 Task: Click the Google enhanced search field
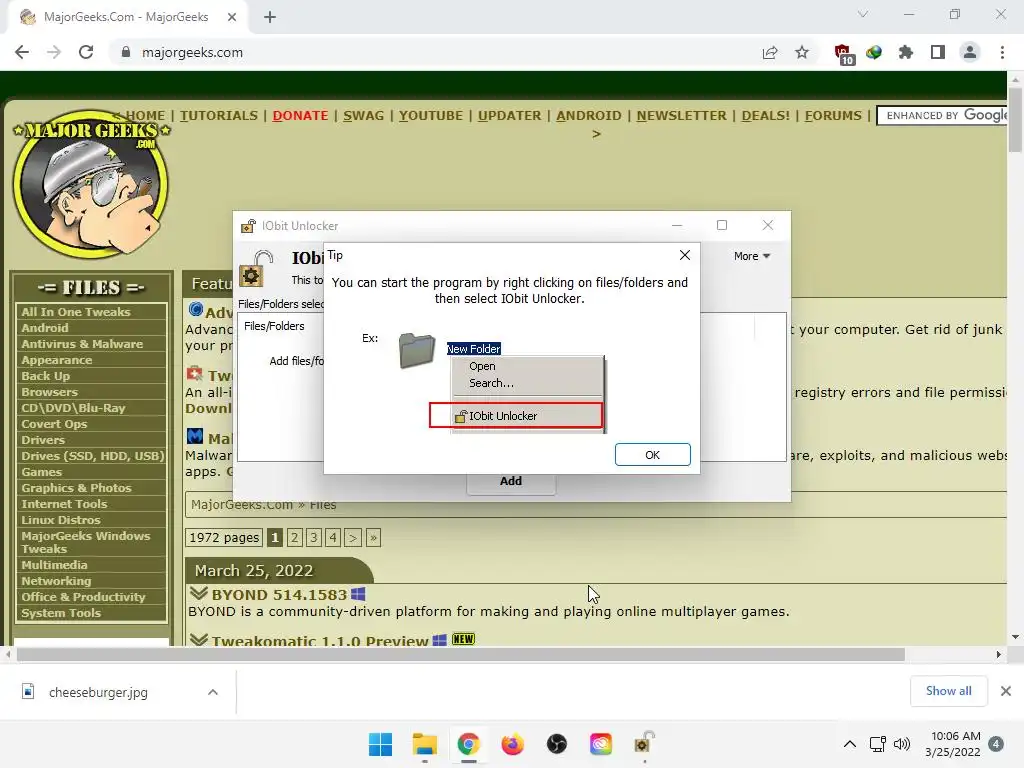[942, 116]
